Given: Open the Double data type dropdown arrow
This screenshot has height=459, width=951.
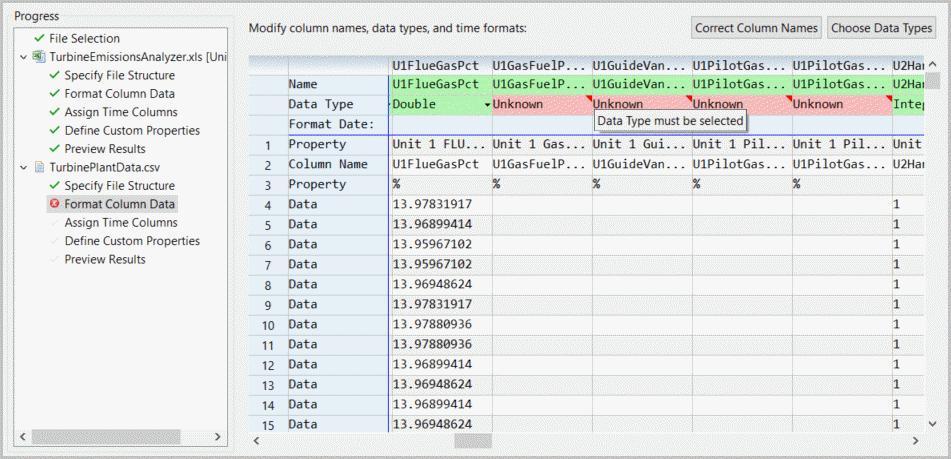Looking at the screenshot, I should pyautogui.click(x=487, y=105).
